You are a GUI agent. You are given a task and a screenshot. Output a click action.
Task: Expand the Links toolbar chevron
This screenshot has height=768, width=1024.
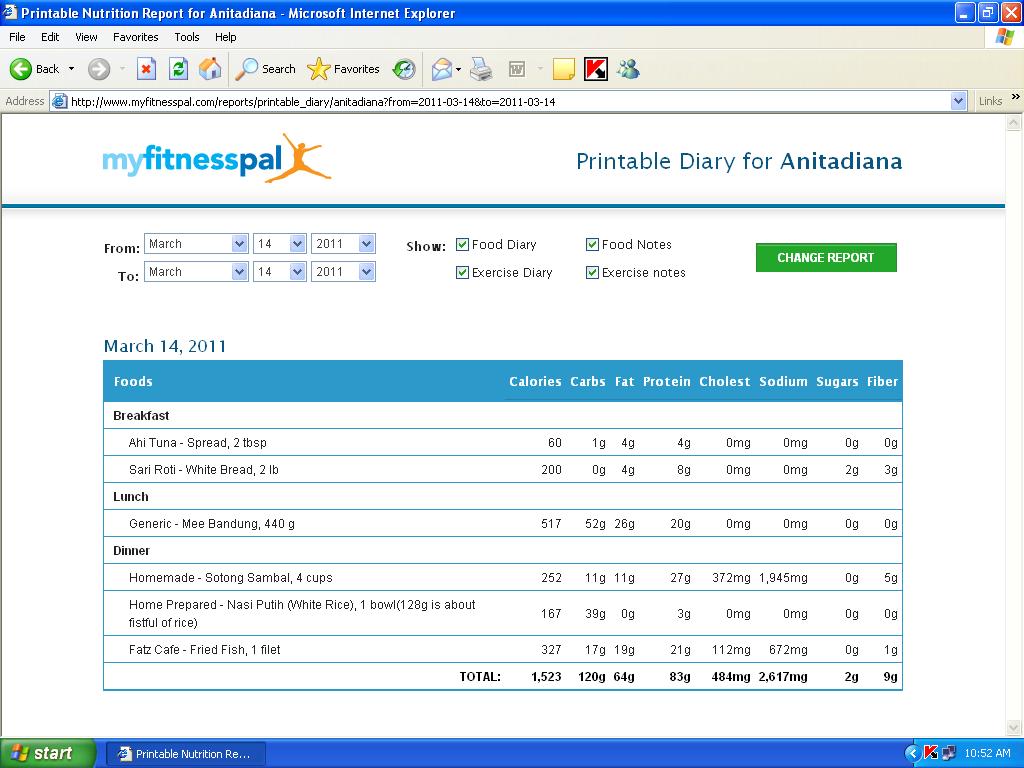[1016, 97]
